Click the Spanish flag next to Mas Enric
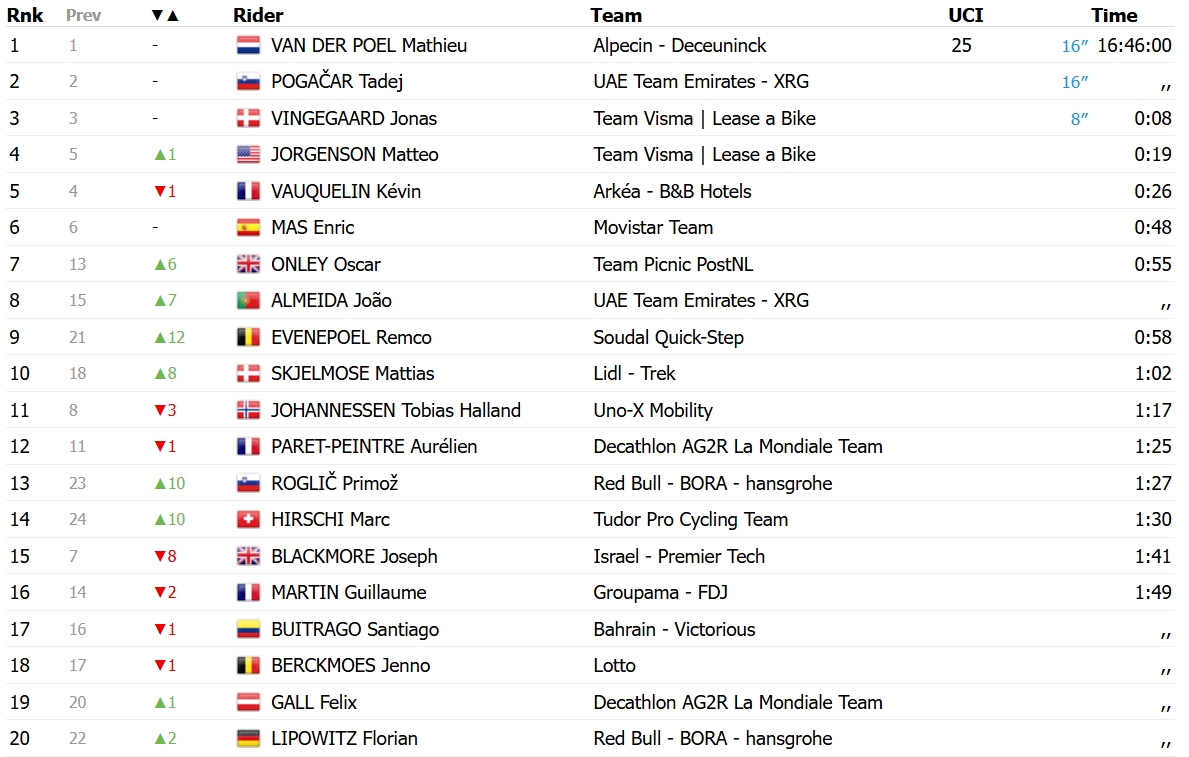The width and height of the screenshot is (1189, 757). (248, 228)
